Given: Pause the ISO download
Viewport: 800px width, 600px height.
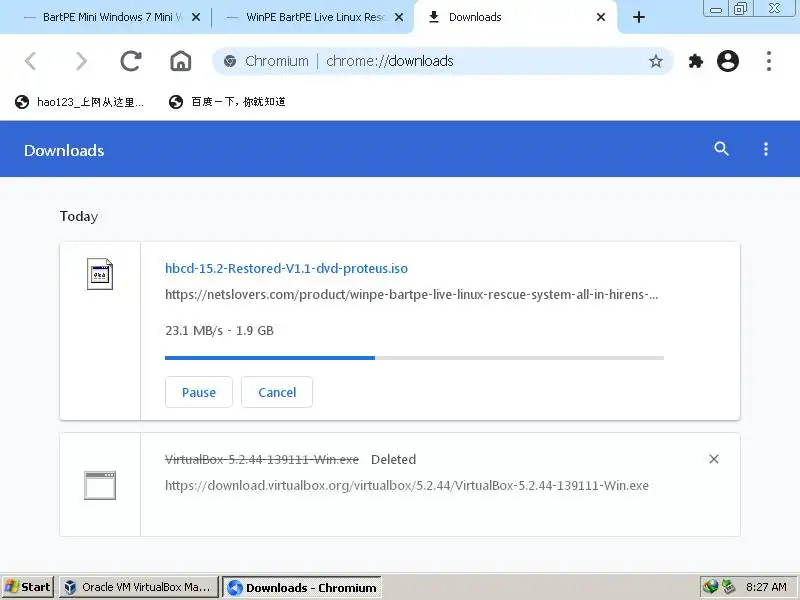Looking at the screenshot, I should [x=199, y=392].
